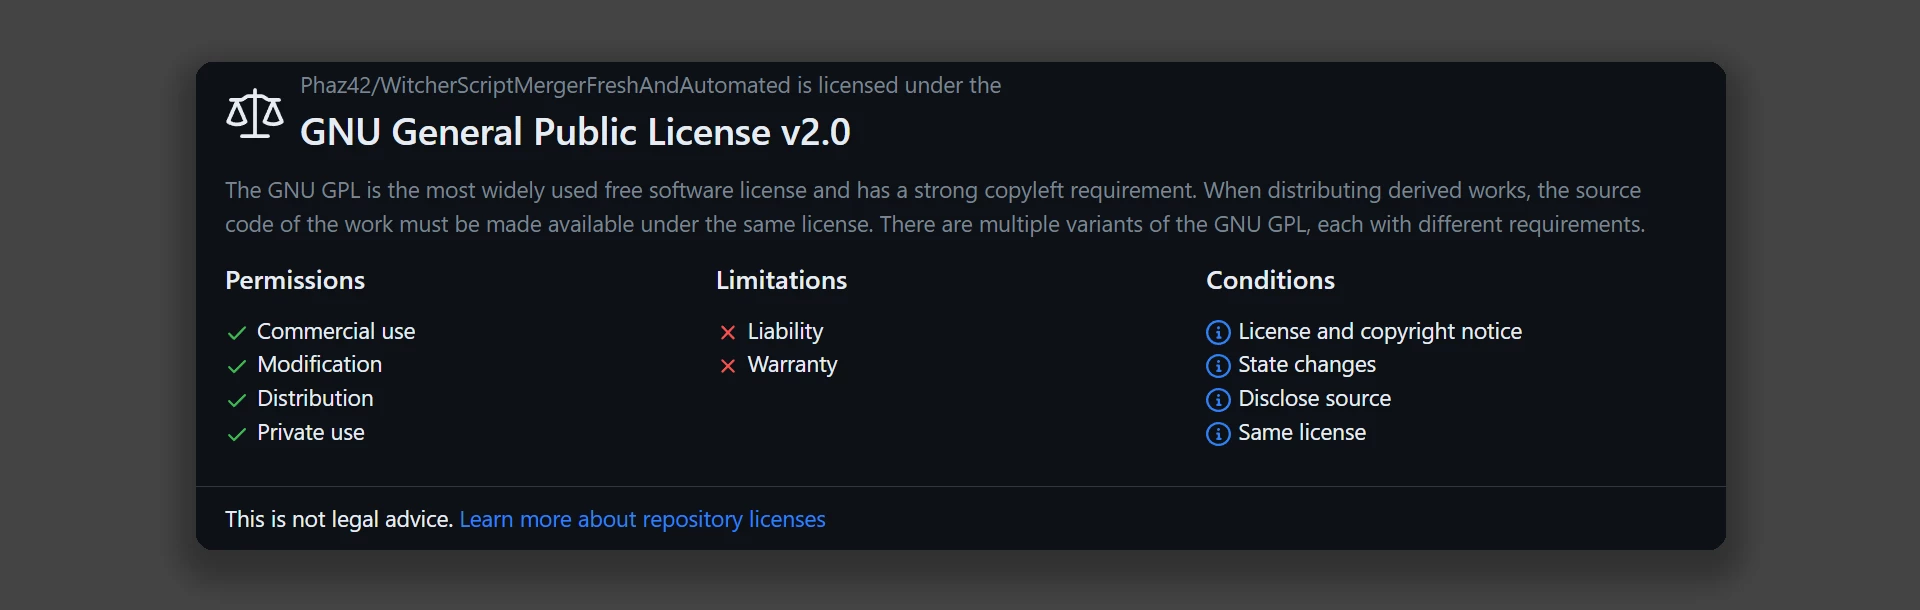Click the balance scale license icon

[x=254, y=113]
